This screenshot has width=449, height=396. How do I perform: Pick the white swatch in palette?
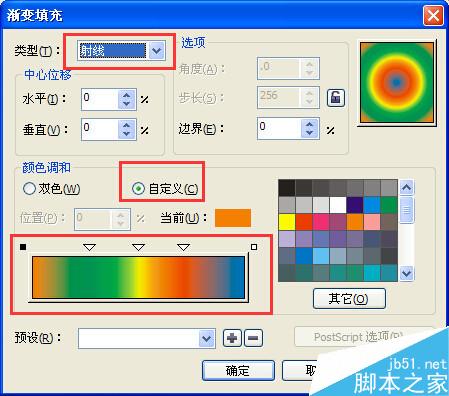pos(338,205)
